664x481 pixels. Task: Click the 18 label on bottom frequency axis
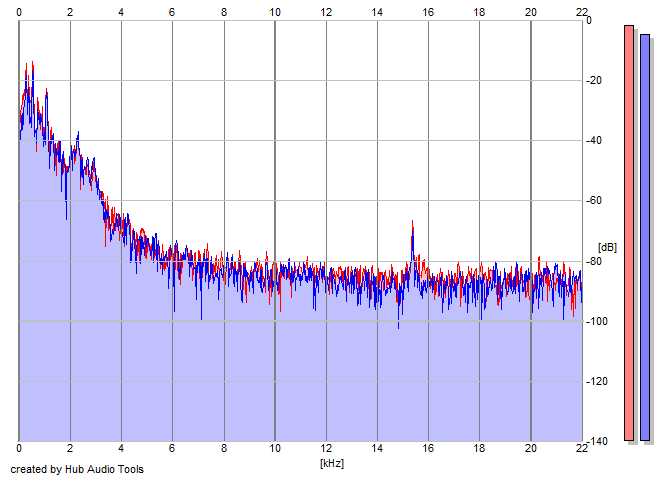pos(479,448)
